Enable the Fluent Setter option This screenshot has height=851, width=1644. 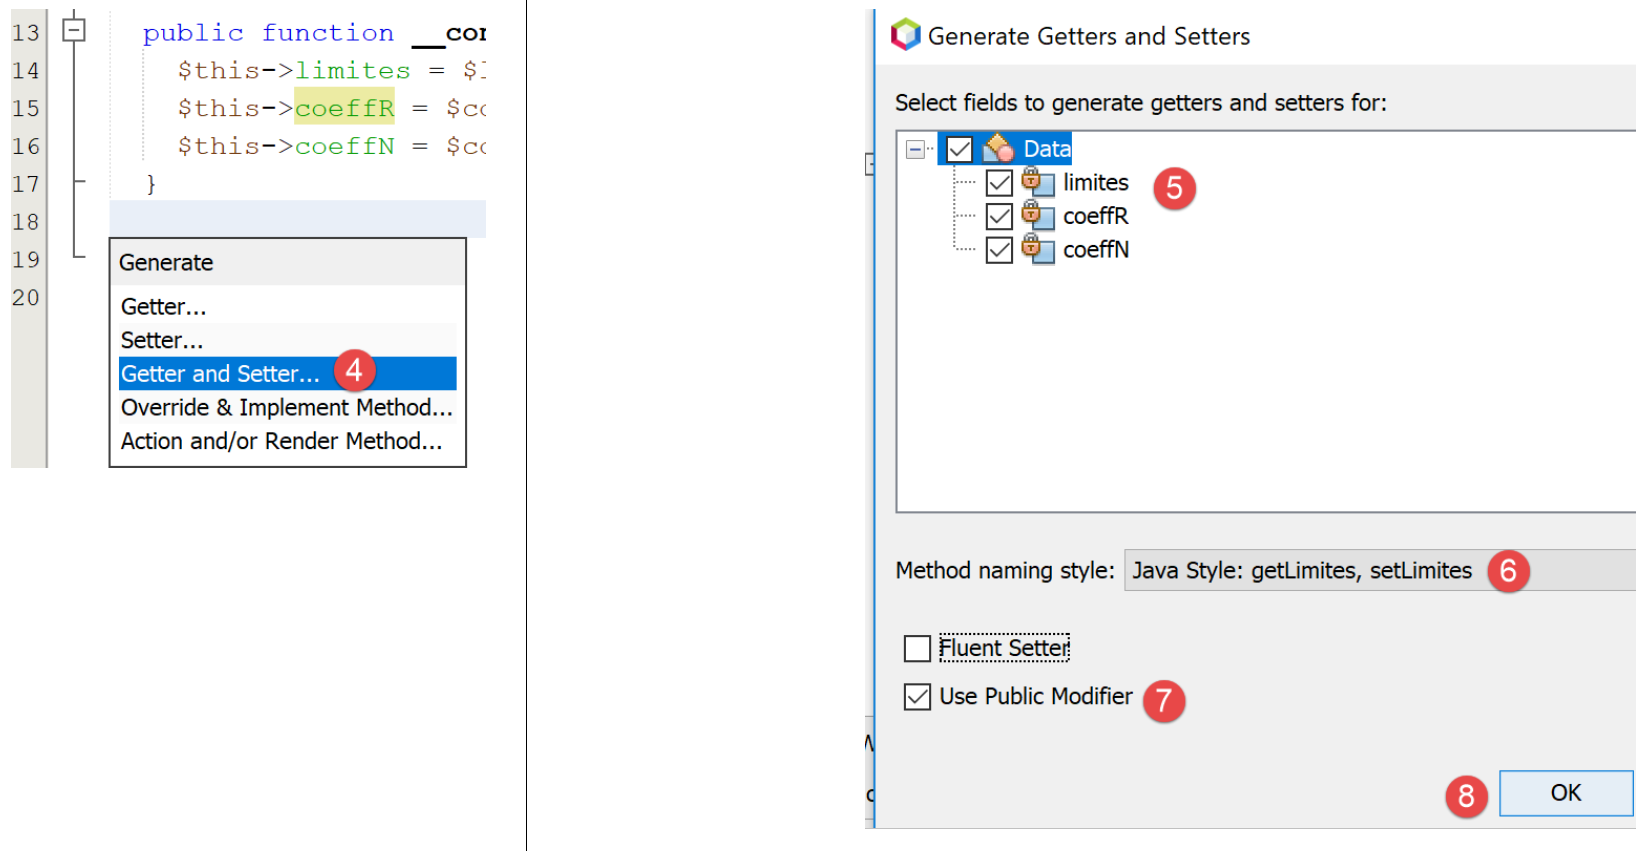coord(917,649)
